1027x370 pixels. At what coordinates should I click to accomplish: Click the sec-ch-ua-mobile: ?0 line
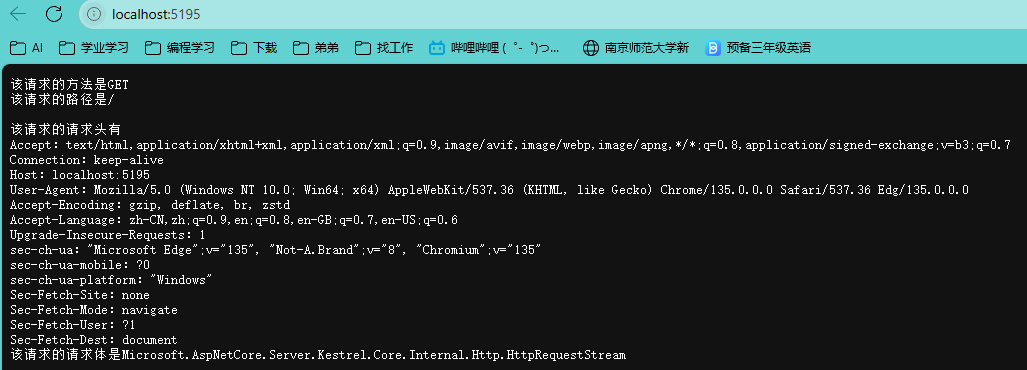[80, 265]
